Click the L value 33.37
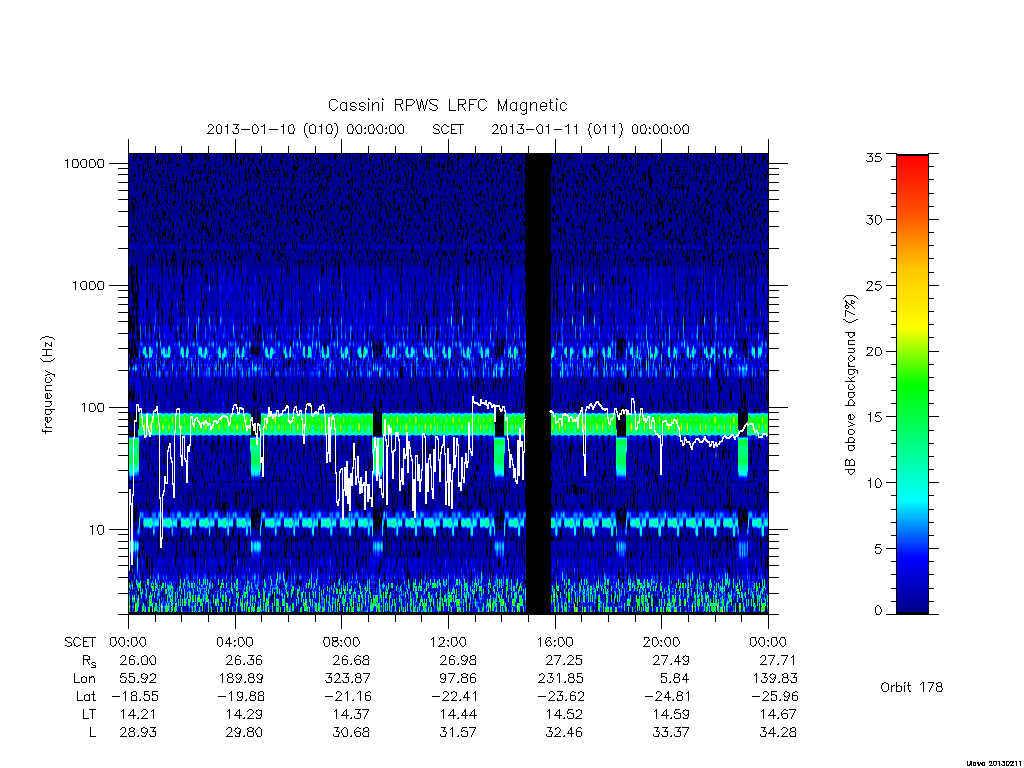Screen dimensions: 1024x768 (x=671, y=733)
